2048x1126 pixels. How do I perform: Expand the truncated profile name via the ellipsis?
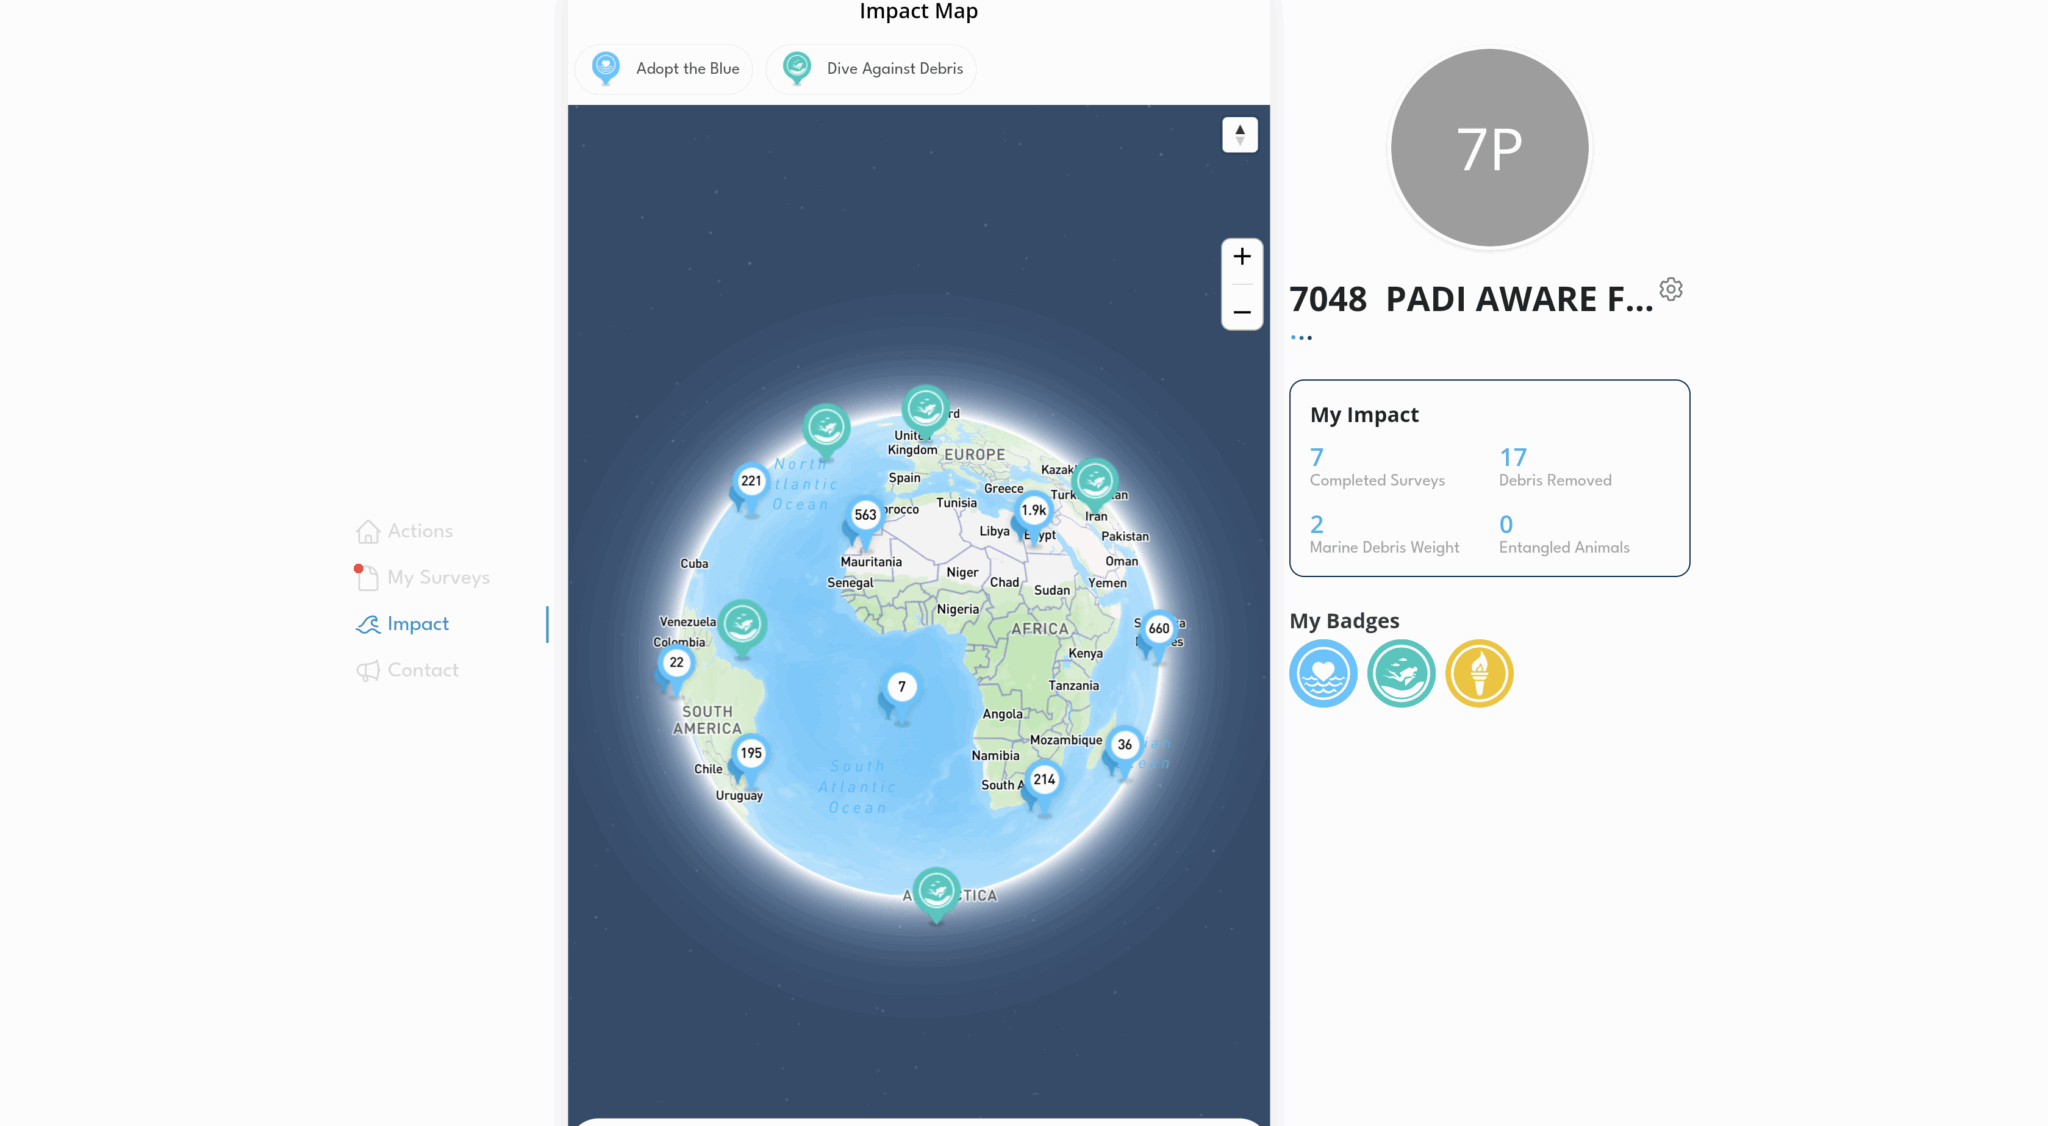pos(1300,335)
